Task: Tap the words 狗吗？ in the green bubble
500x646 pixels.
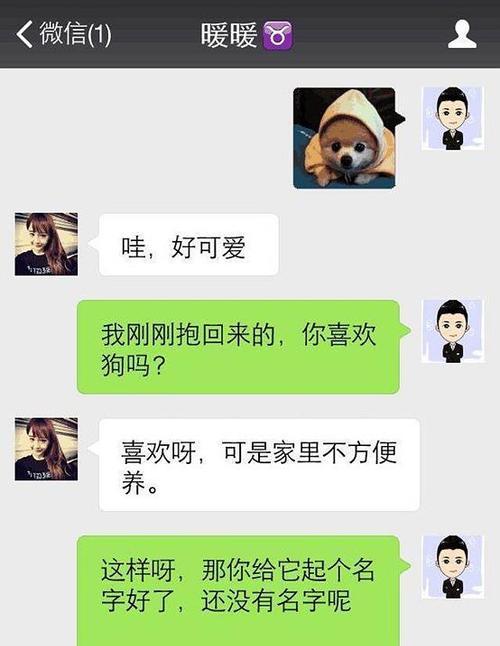Action: pyautogui.click(x=133, y=365)
